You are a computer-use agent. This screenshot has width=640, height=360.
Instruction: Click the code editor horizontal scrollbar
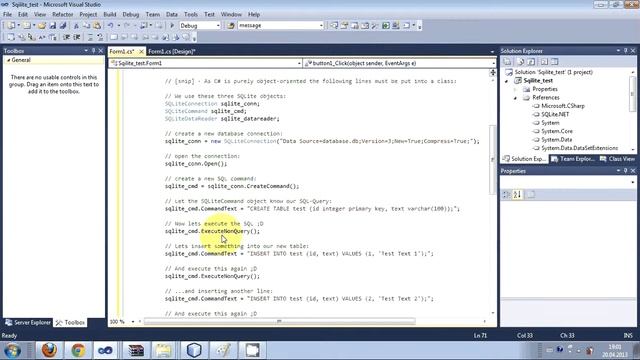point(279,322)
